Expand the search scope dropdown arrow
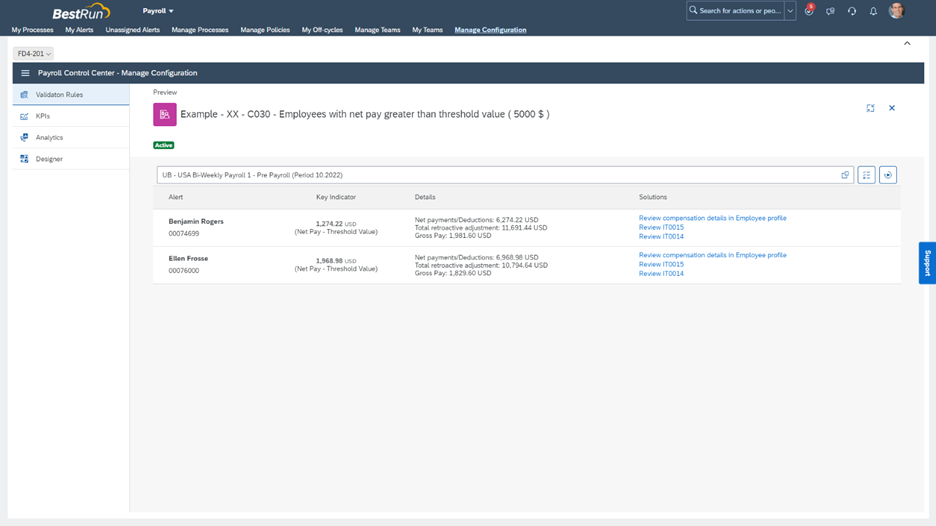Viewport: 936px width, 526px height. (790, 11)
